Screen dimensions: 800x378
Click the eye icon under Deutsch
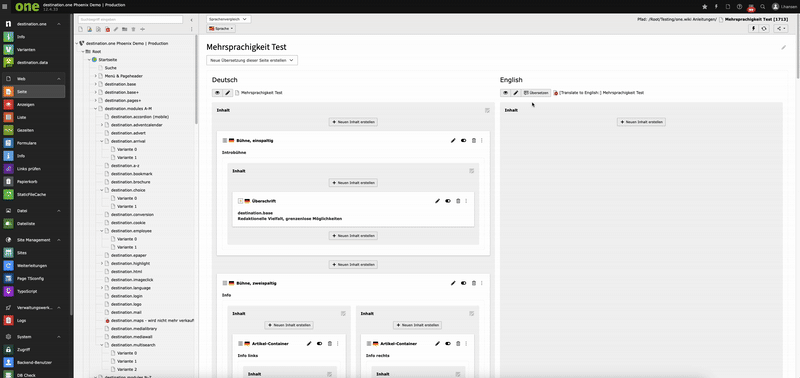[x=217, y=93]
